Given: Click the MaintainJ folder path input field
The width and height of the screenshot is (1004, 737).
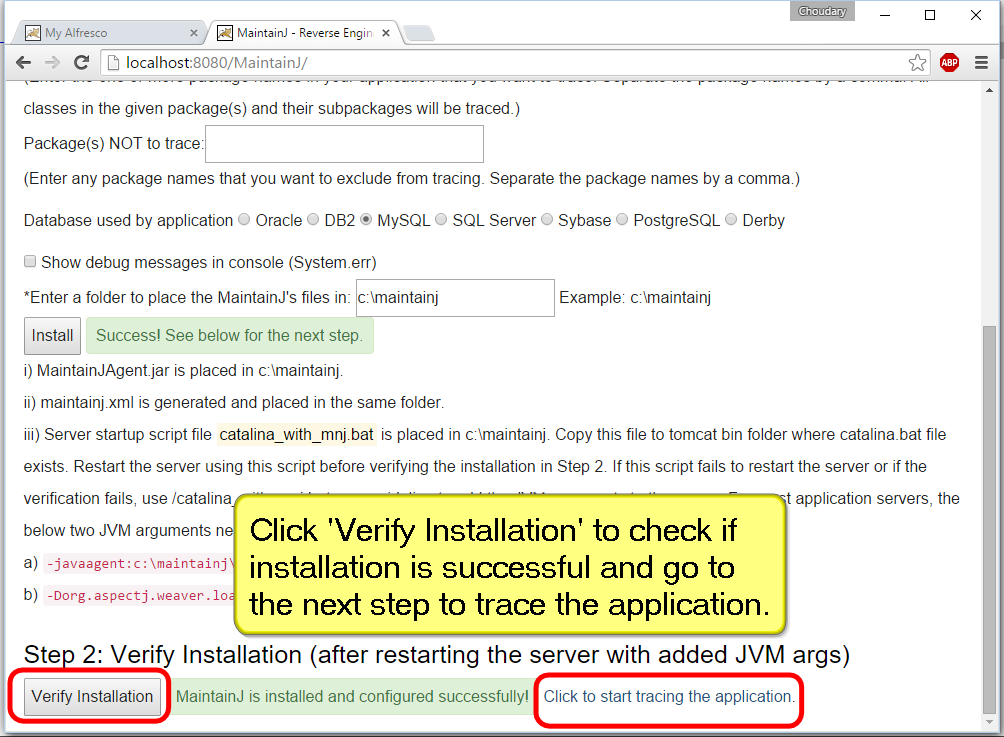Looking at the screenshot, I should coord(455,298).
